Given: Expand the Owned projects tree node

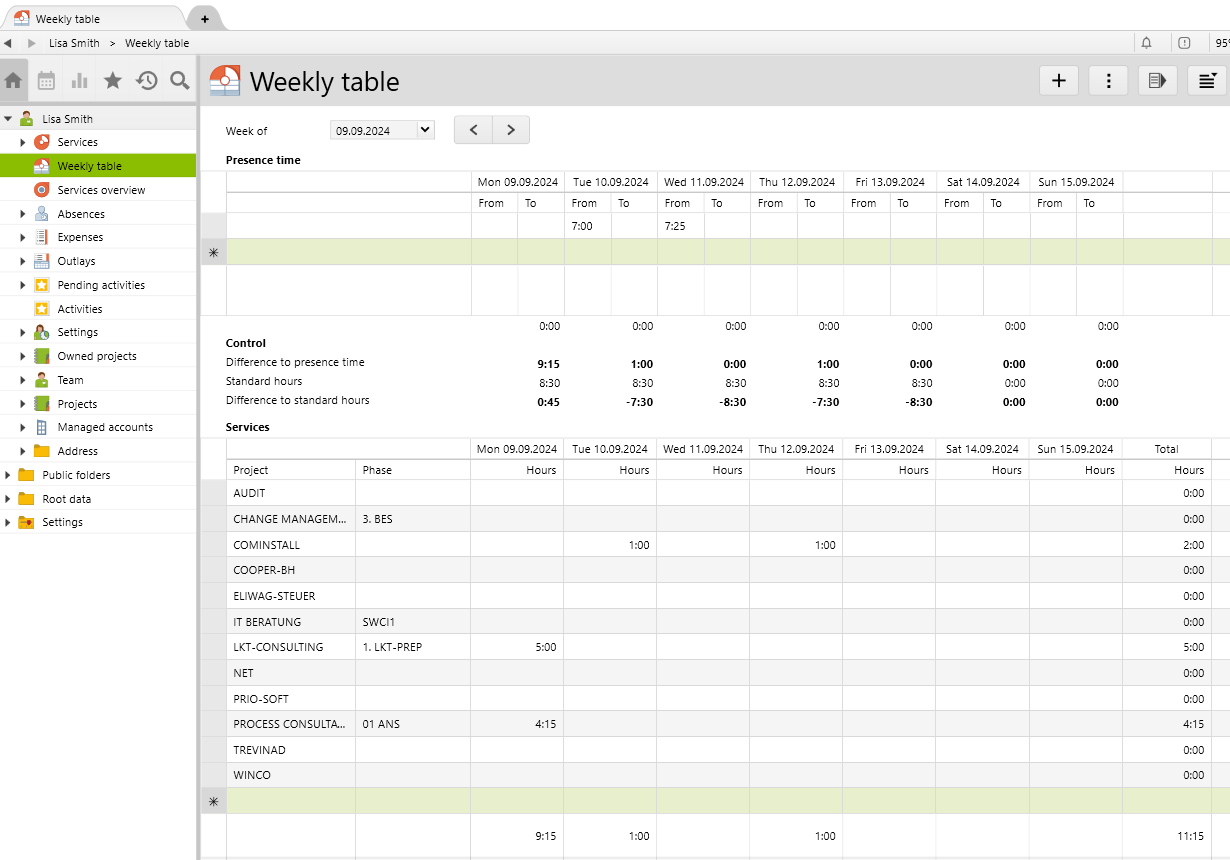Looking at the screenshot, I should coord(23,356).
